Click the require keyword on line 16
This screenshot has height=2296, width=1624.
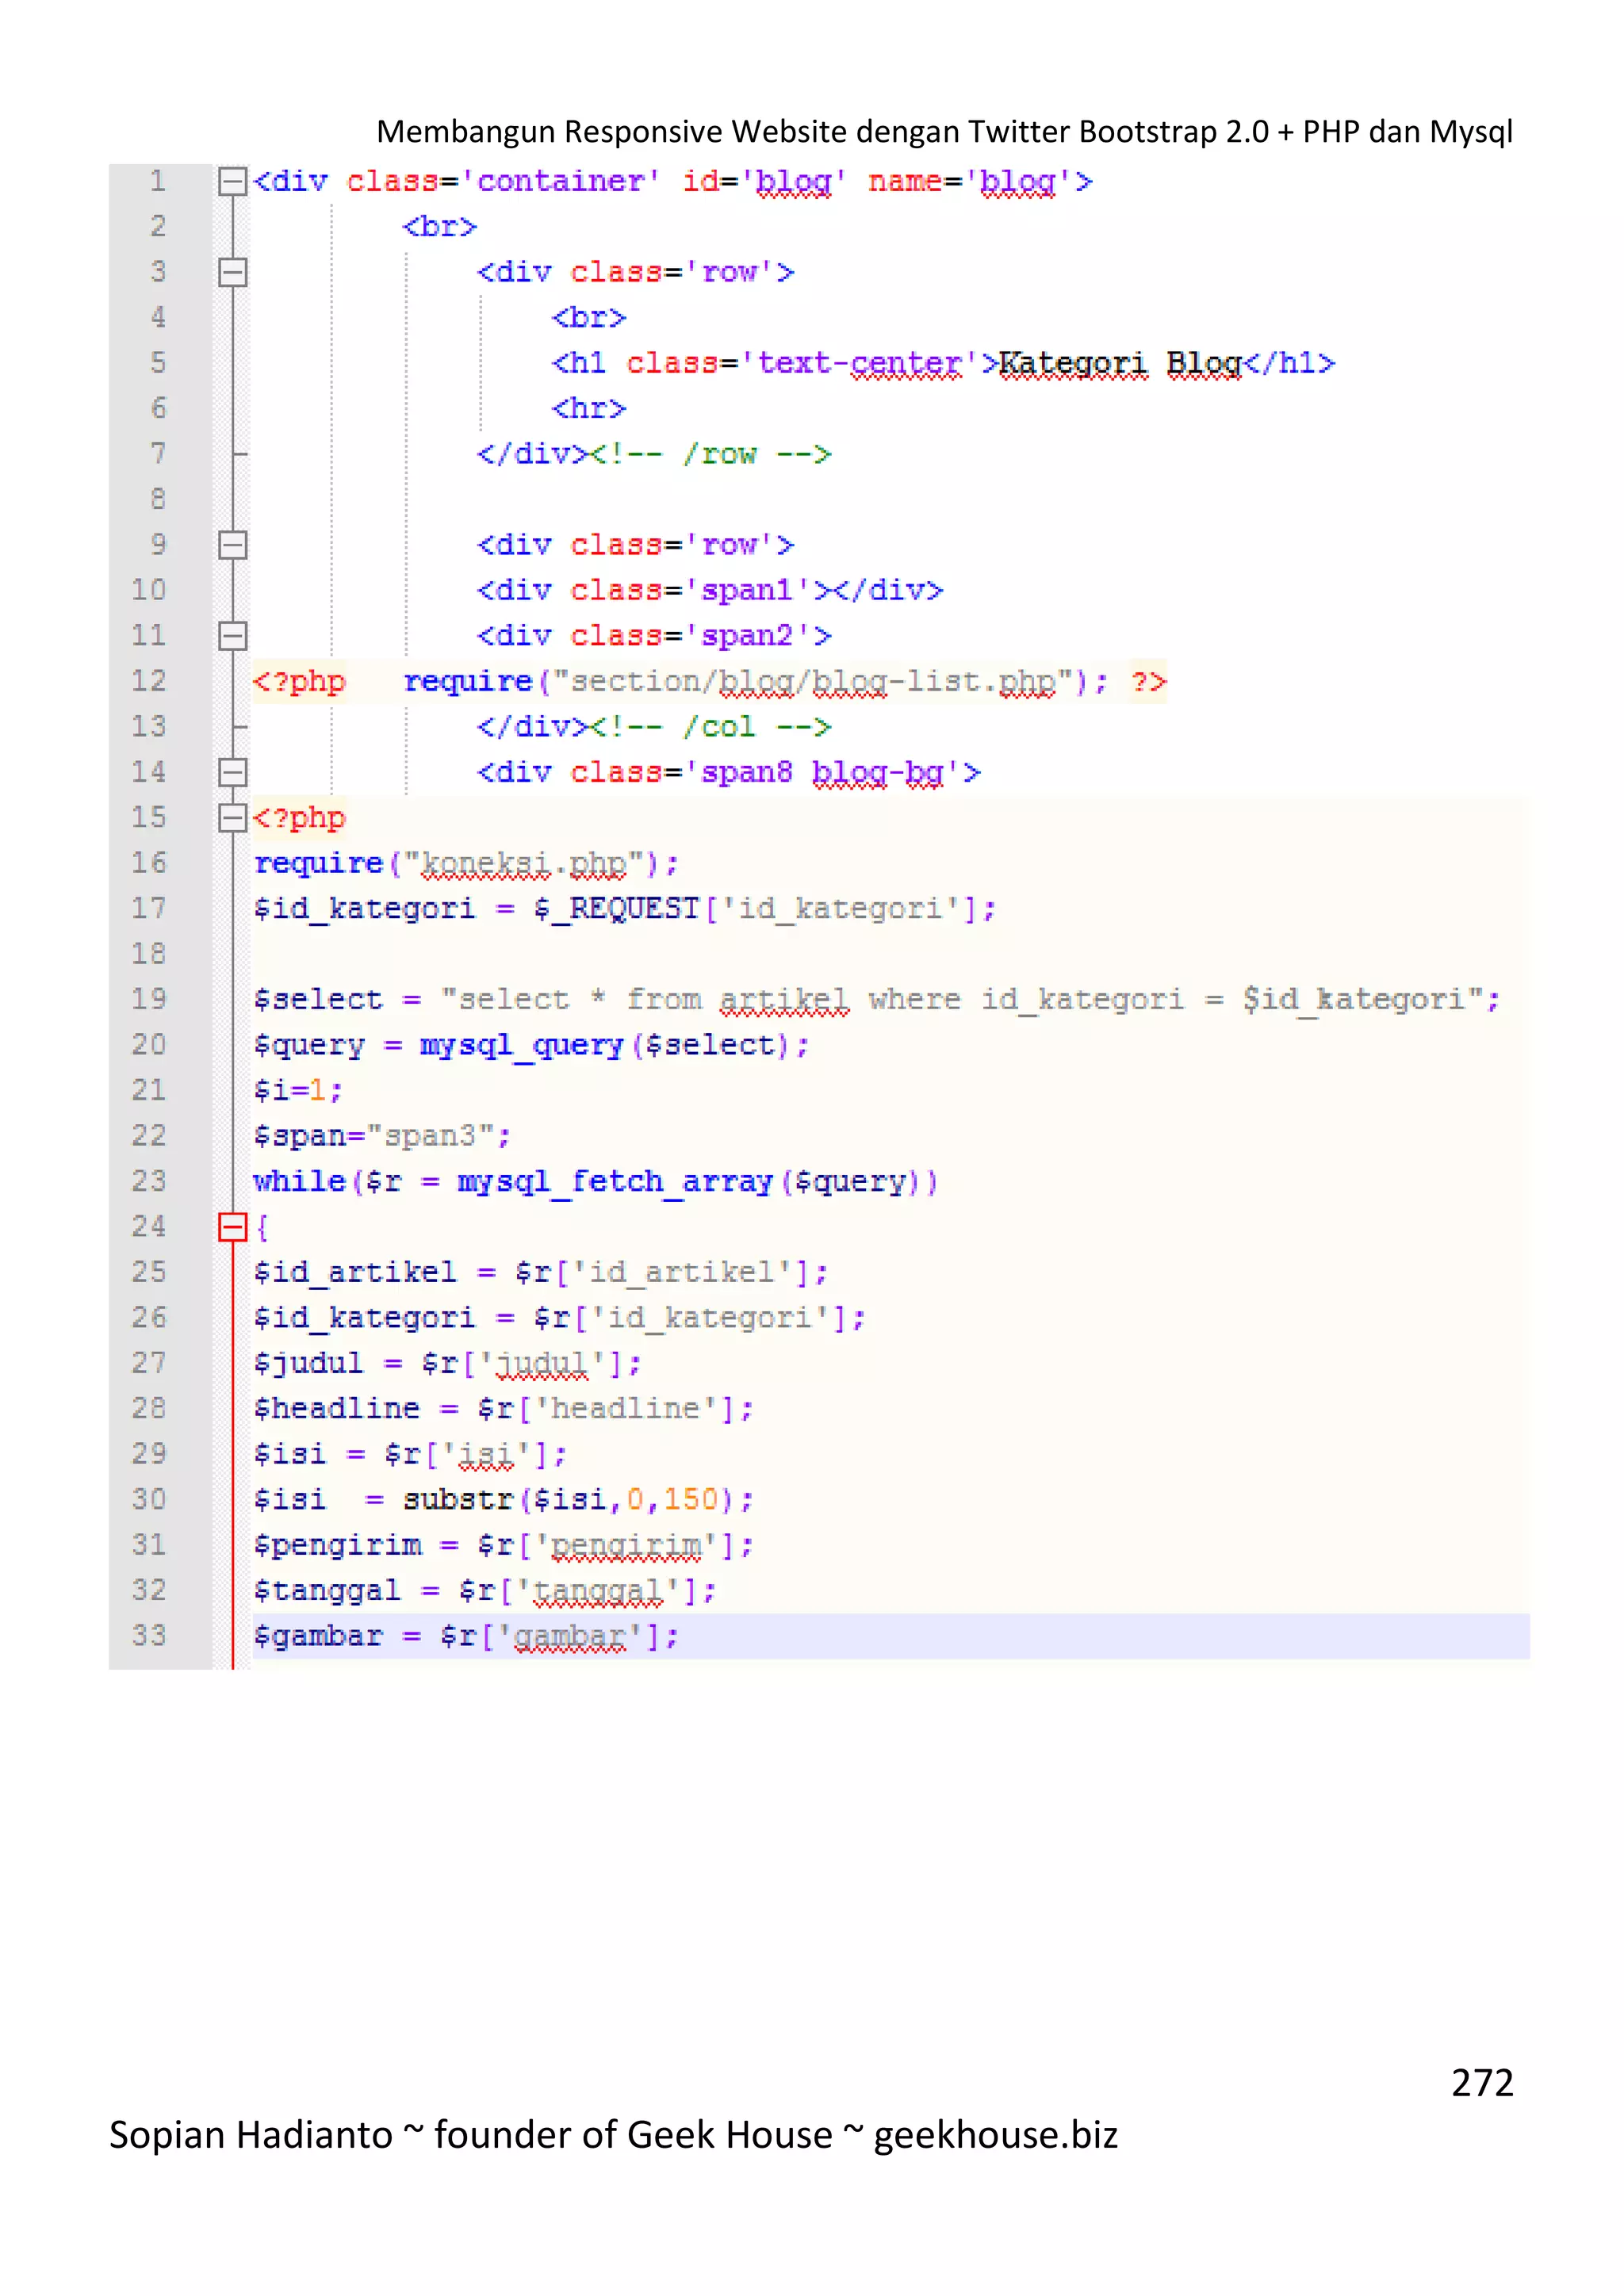coord(318,863)
